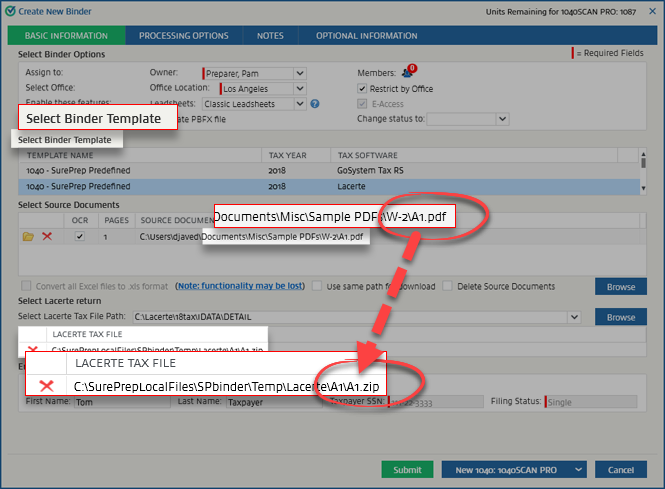Expand the Office Location dropdown
This screenshot has height=489, width=665.
(299, 88)
